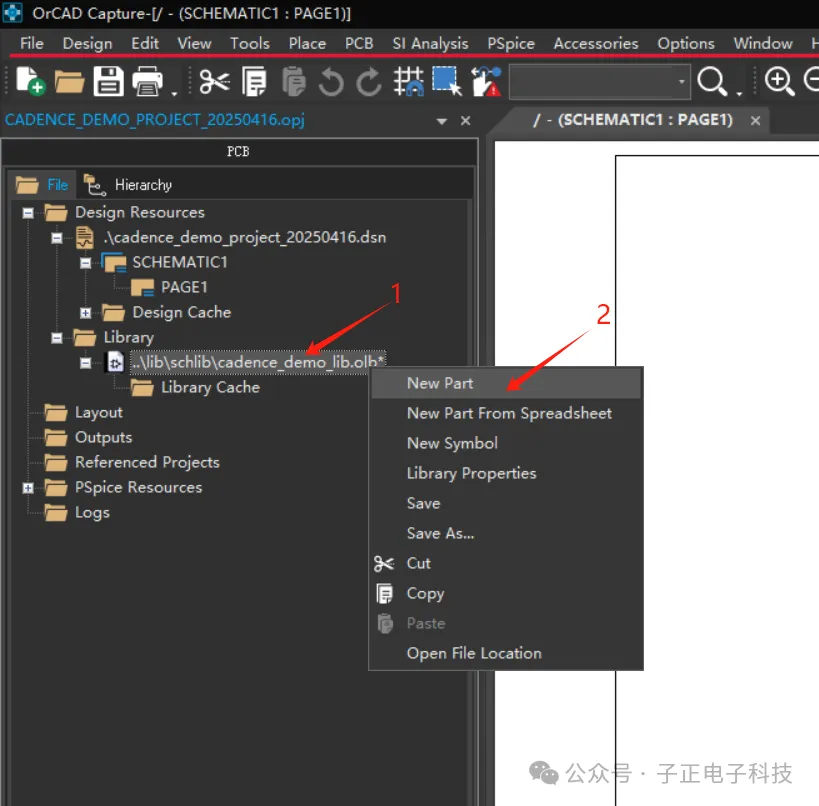Open the Design menu
Screen dimensions: 819x806
(88, 43)
